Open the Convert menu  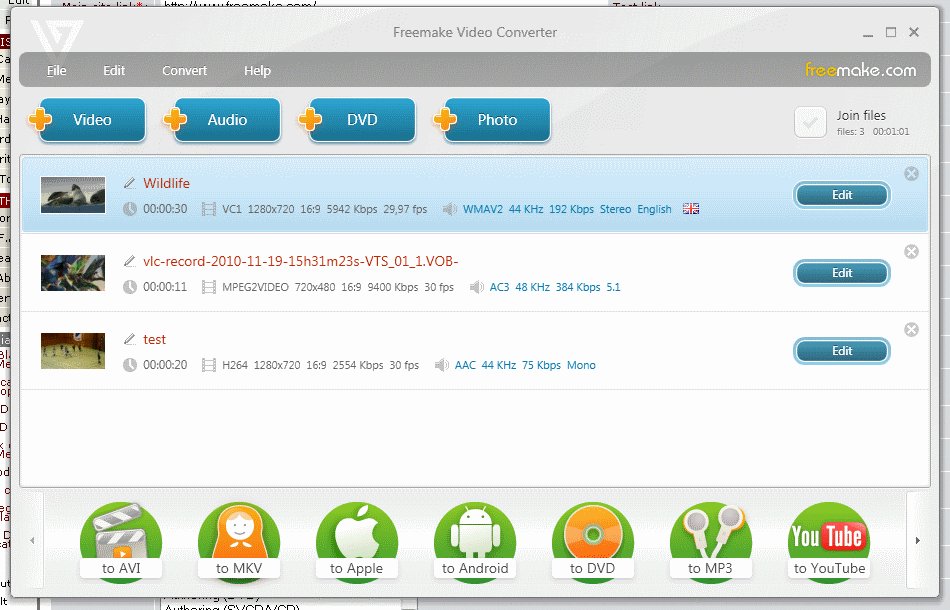tap(184, 70)
